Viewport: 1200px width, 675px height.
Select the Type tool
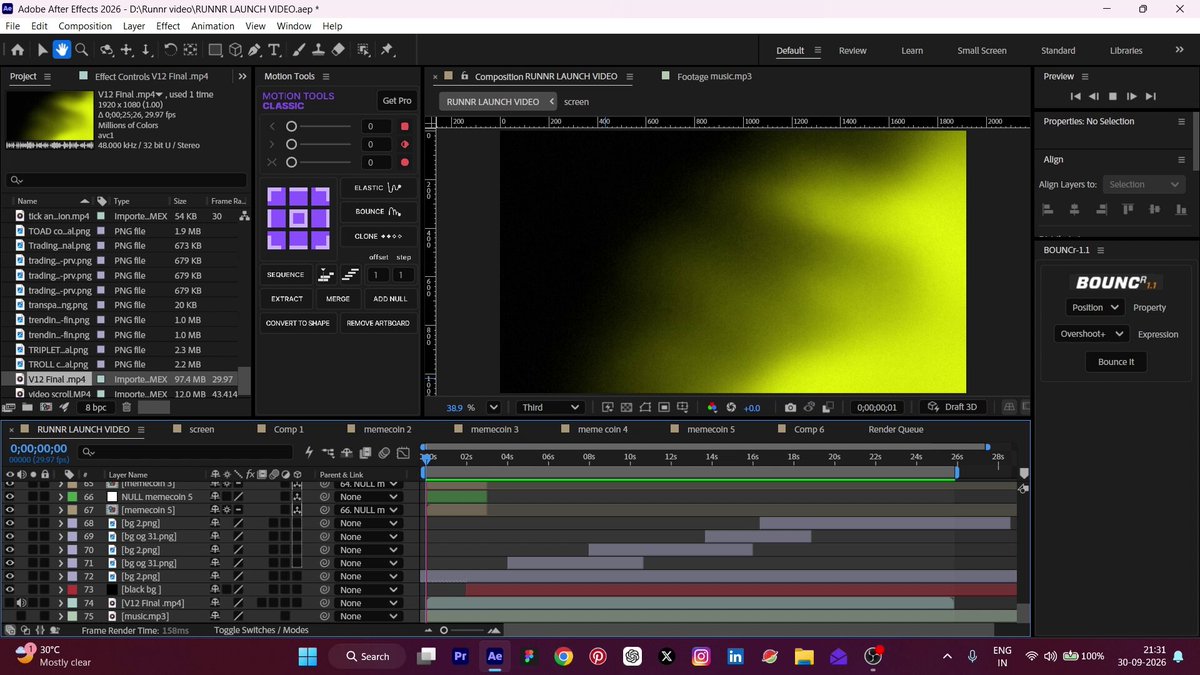[x=273, y=49]
